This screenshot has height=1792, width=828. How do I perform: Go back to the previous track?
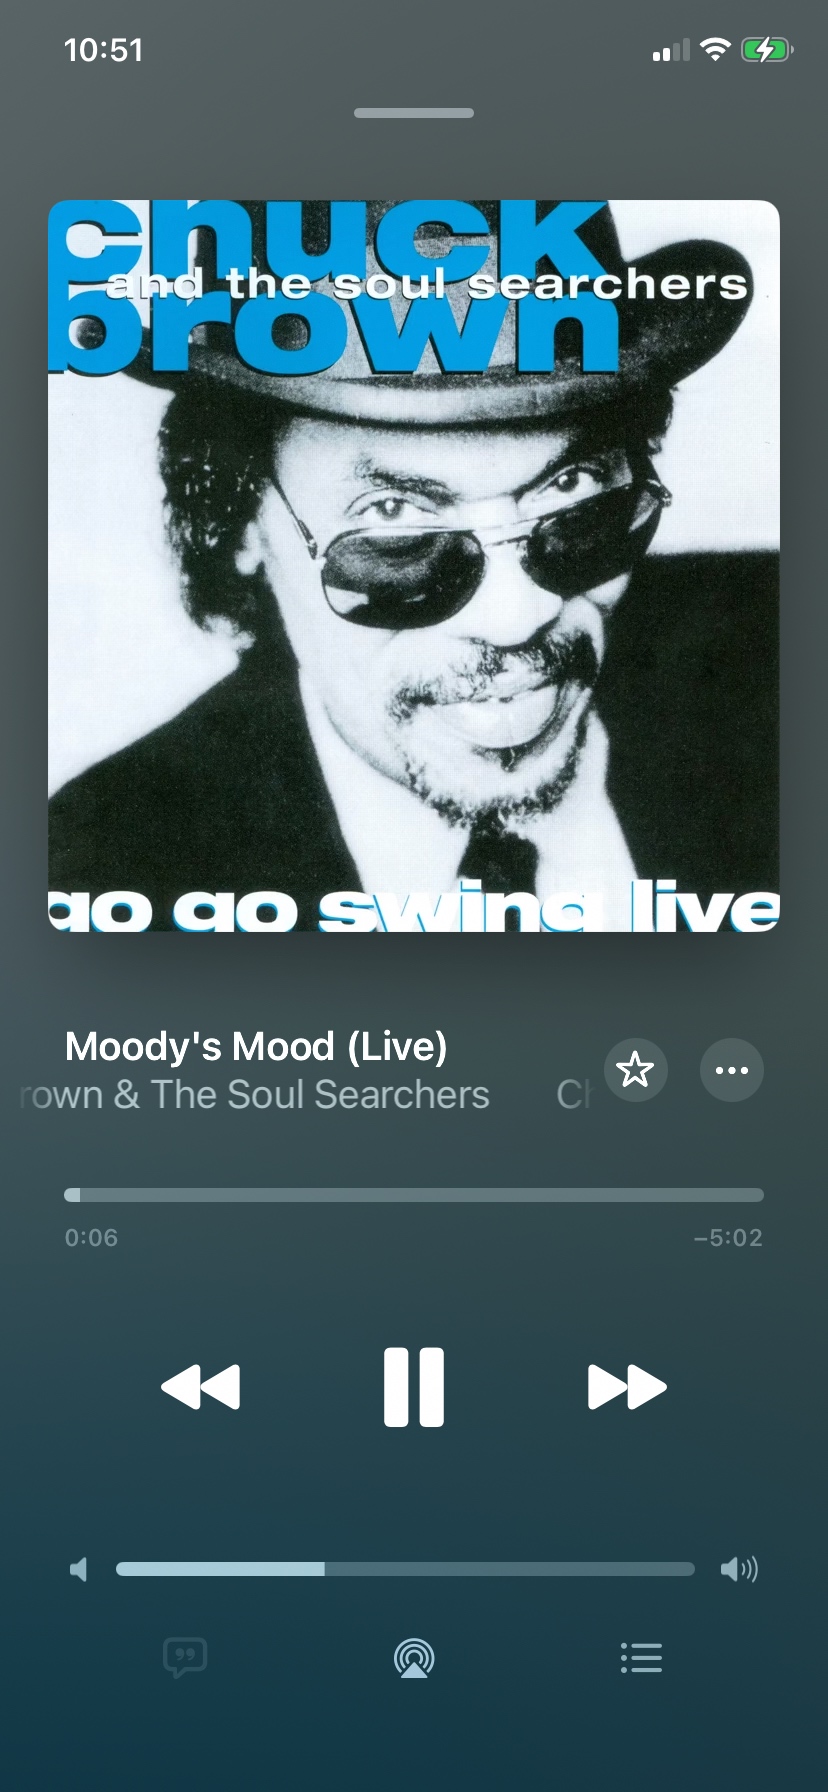pos(200,1387)
